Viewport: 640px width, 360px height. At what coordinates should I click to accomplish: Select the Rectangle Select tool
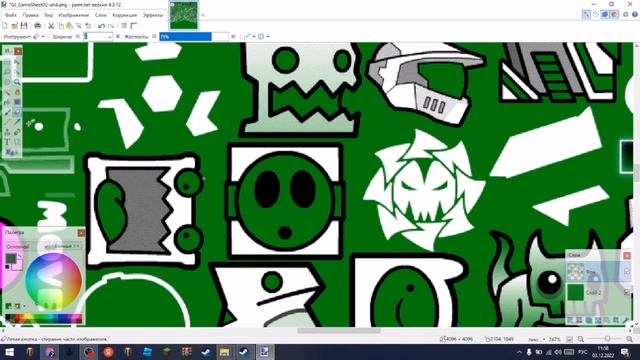[7, 62]
